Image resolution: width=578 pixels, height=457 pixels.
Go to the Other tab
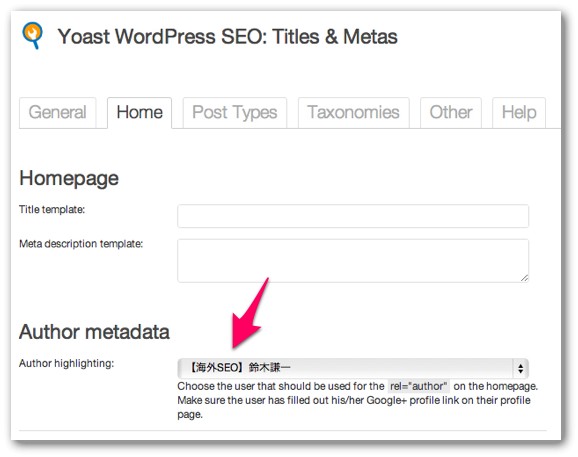[451, 112]
